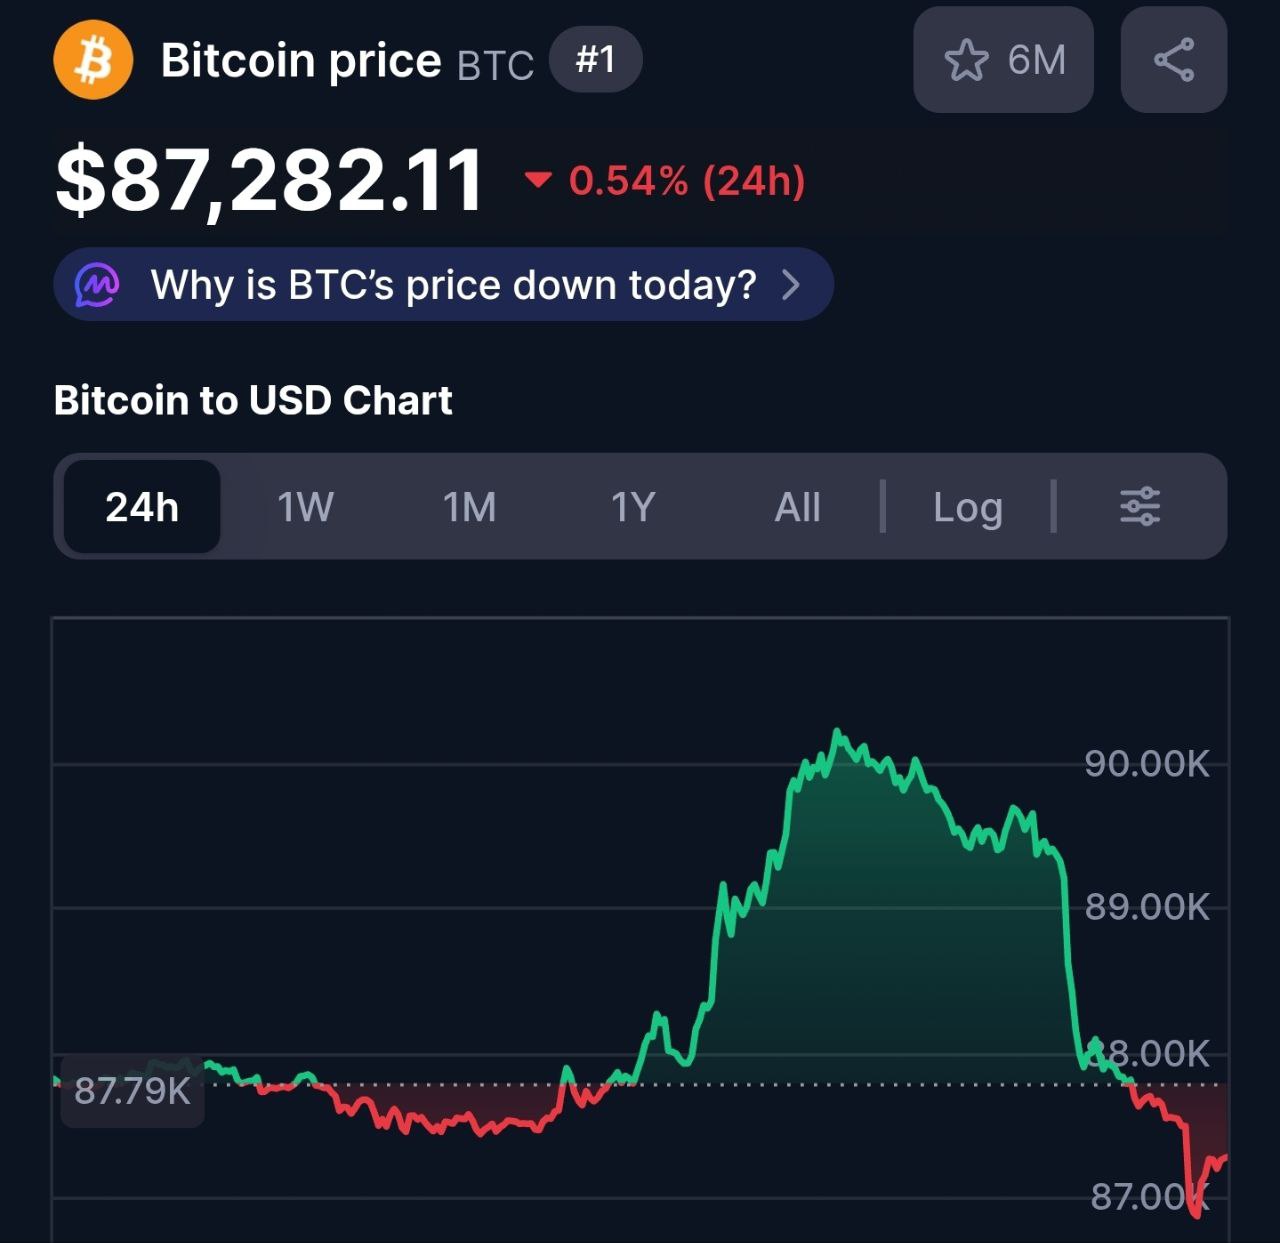
Task: Select the 24h timeframe tab
Action: [x=142, y=507]
